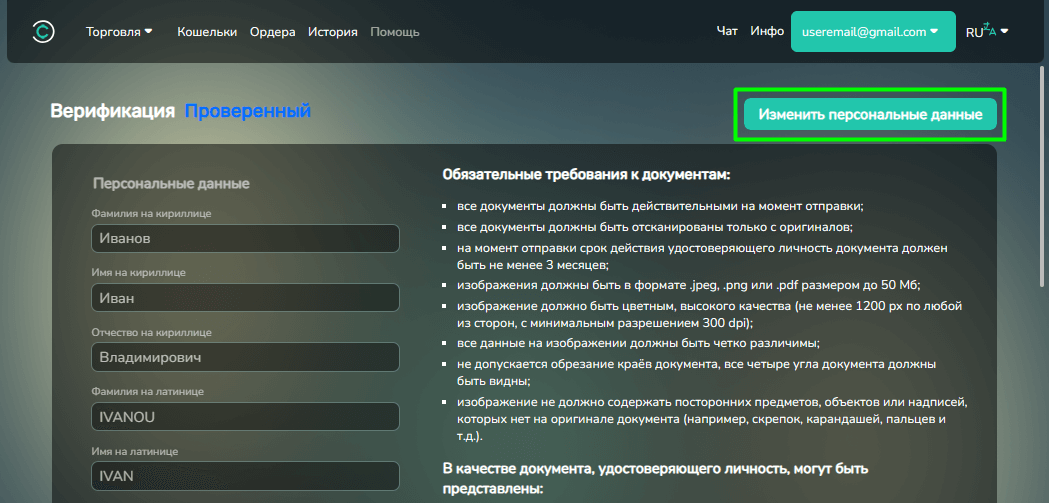This screenshot has height=503, width=1049.
Task: Navigate to История section
Action: click(x=333, y=32)
